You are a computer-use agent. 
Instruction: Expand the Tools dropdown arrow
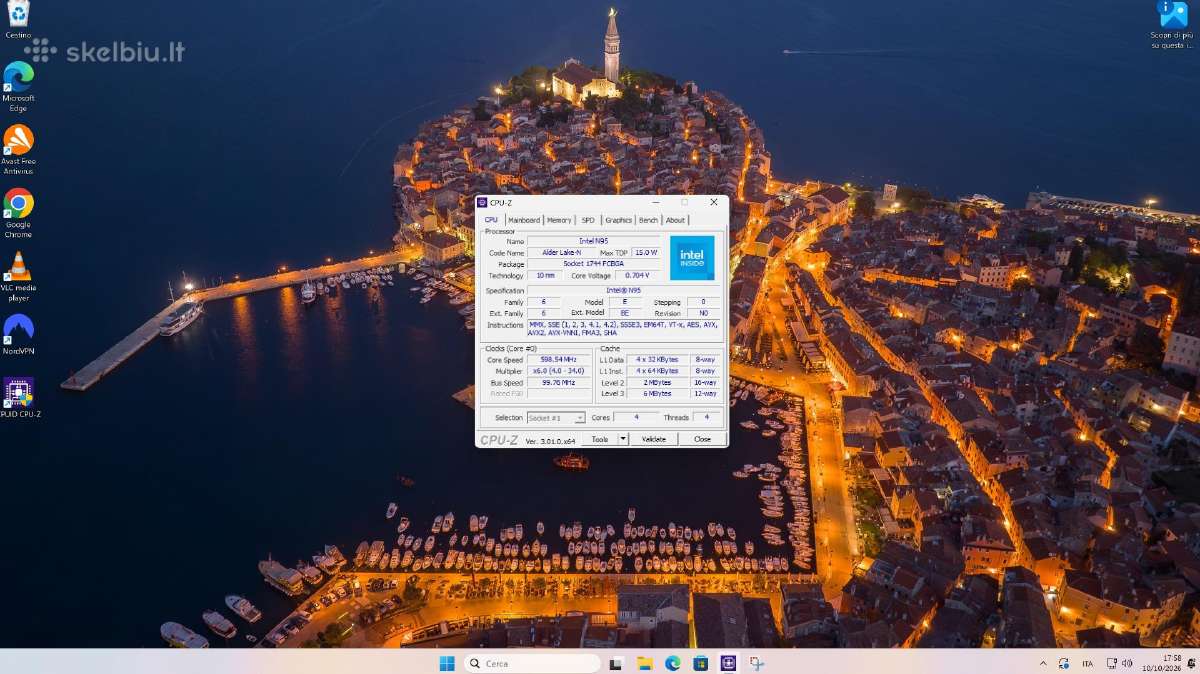pos(623,439)
